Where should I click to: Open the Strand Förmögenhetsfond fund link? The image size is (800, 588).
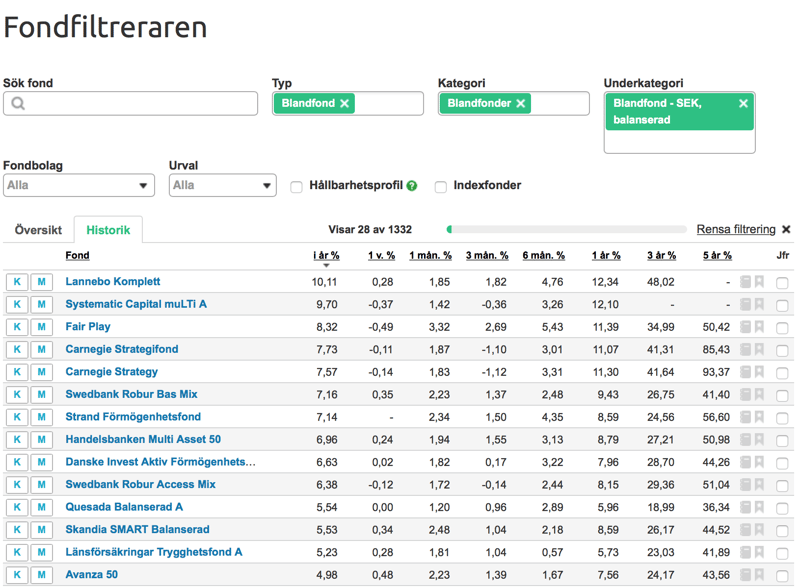(x=133, y=417)
